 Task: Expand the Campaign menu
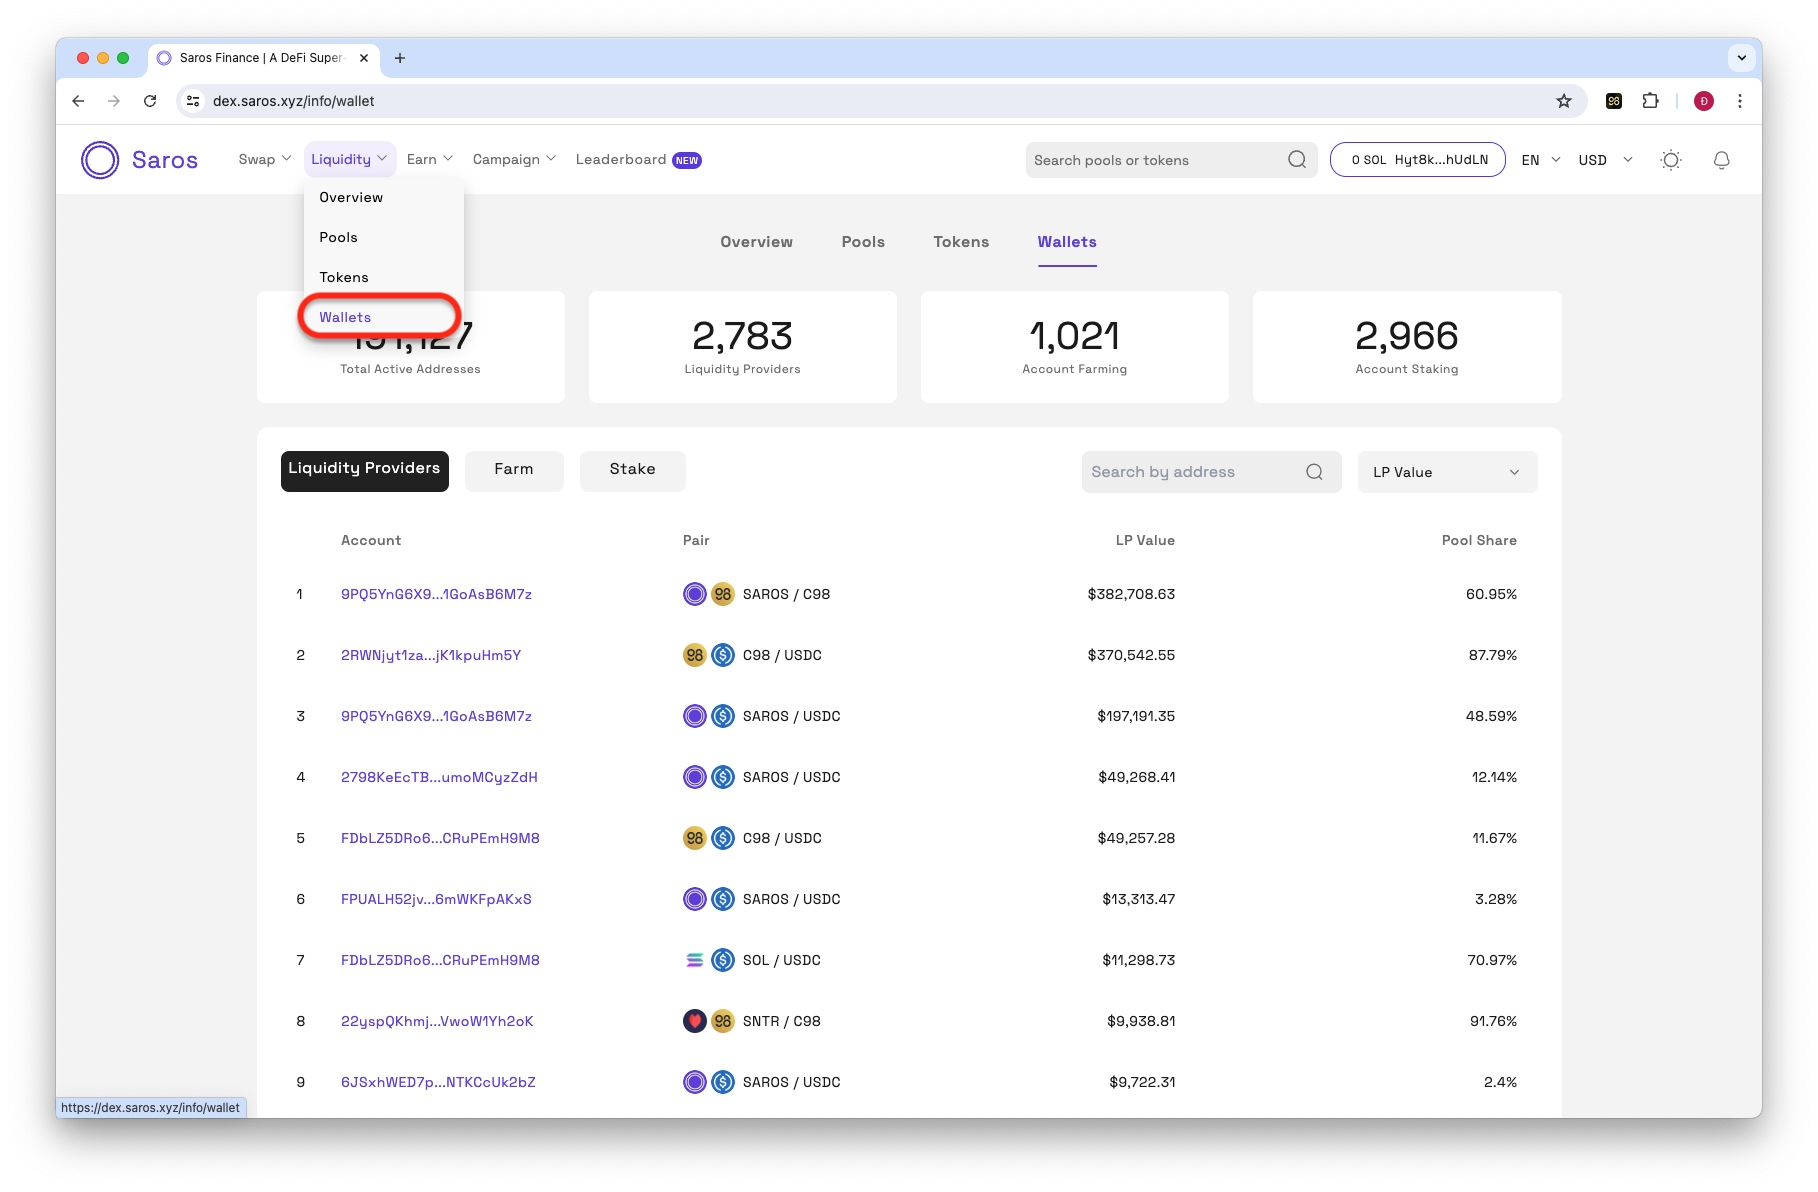coord(514,160)
